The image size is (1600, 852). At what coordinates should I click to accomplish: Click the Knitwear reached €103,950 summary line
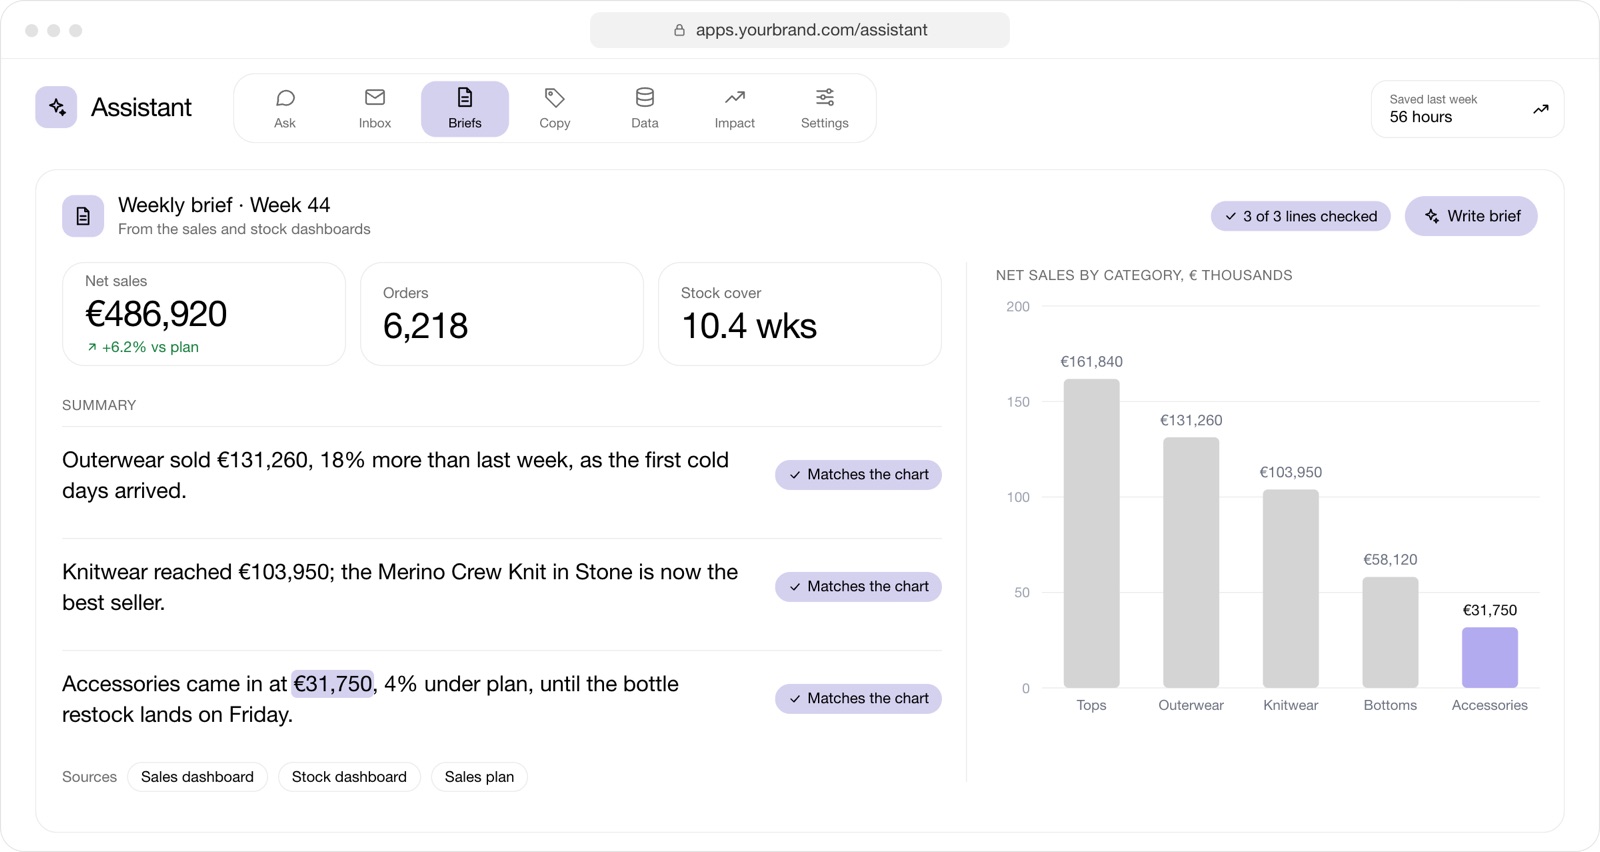point(400,587)
